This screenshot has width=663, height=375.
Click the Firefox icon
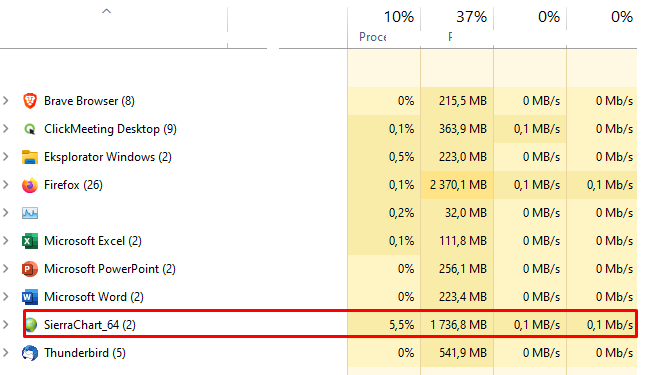pyautogui.click(x=30, y=185)
